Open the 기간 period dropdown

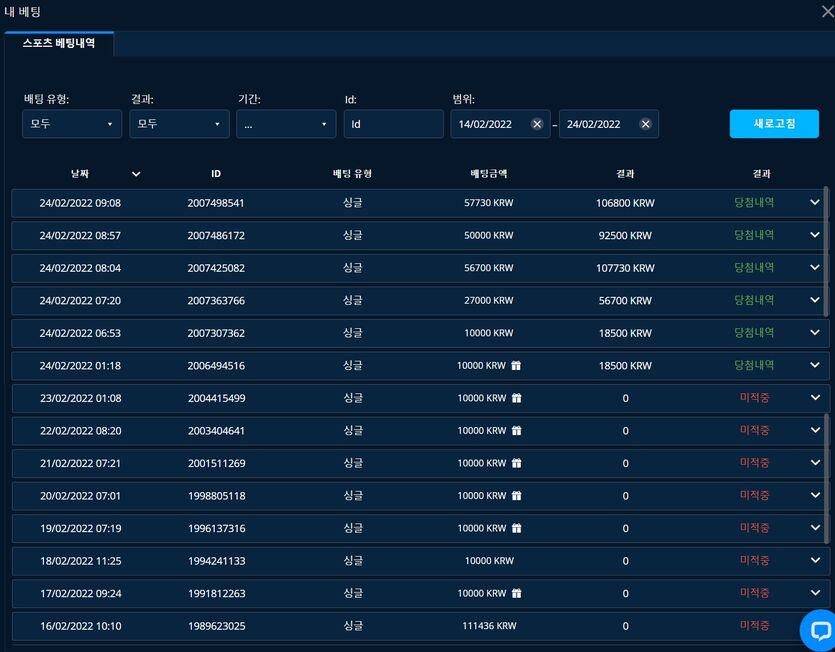[x=286, y=124]
